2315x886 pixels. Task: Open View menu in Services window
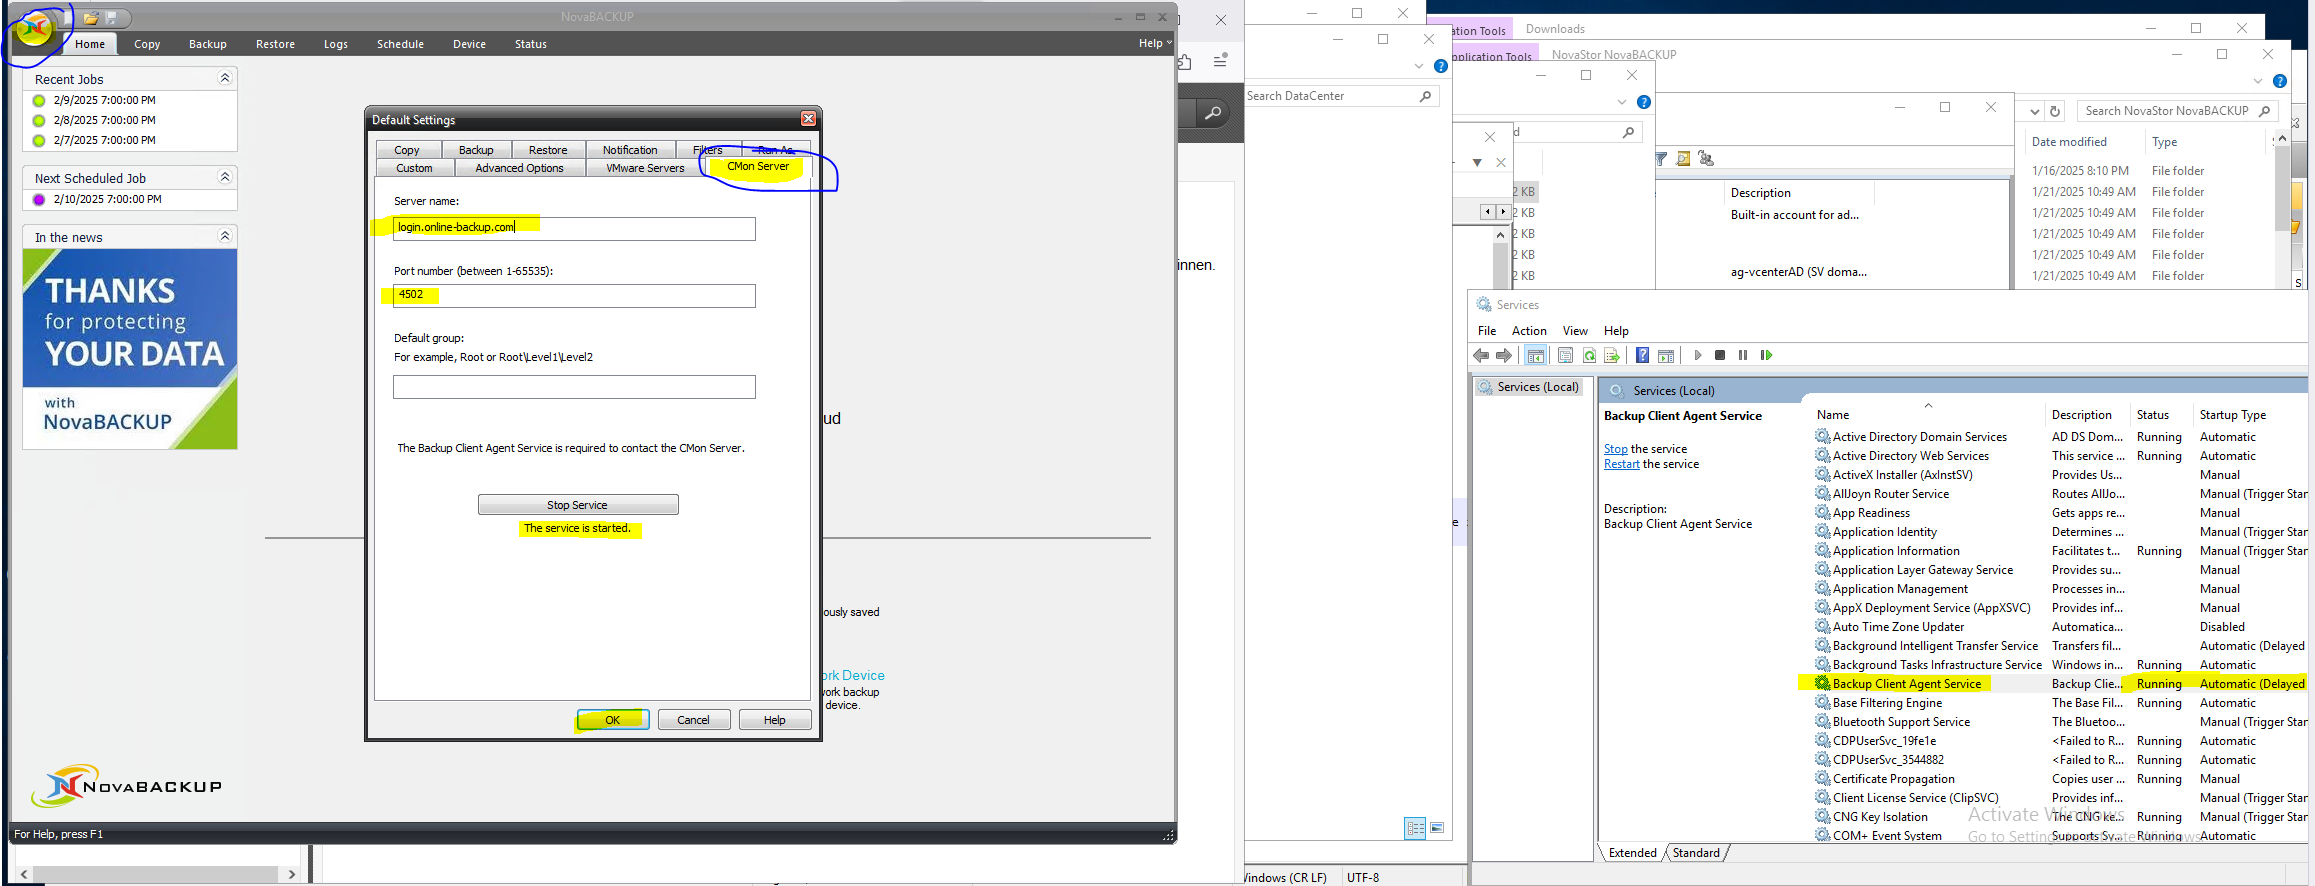tap(1575, 331)
